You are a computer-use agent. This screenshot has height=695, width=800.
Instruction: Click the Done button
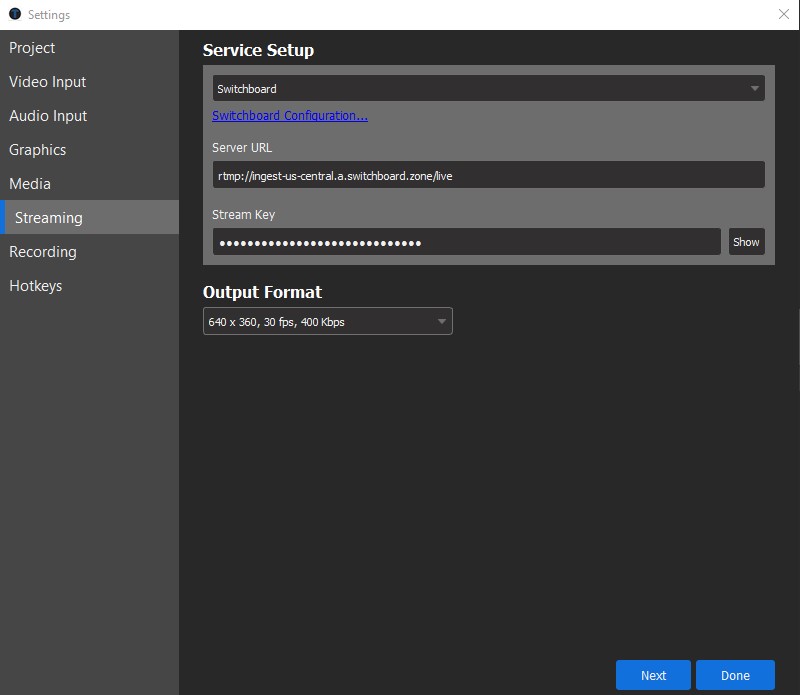[x=735, y=675]
